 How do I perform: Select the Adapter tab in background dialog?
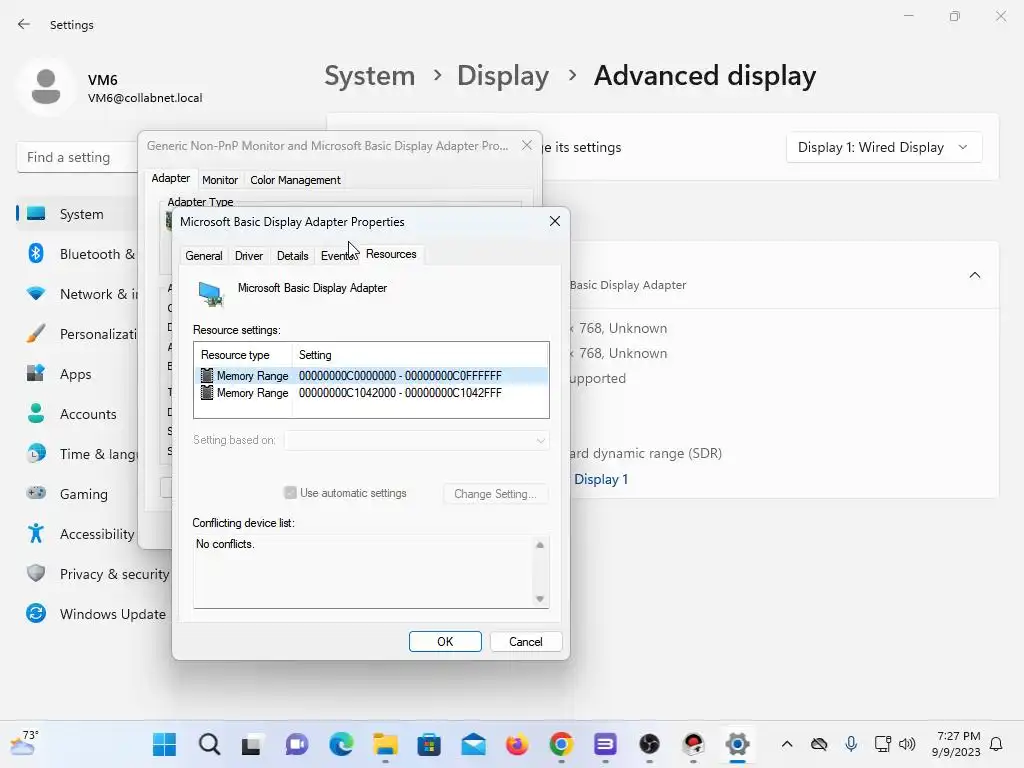(x=170, y=178)
